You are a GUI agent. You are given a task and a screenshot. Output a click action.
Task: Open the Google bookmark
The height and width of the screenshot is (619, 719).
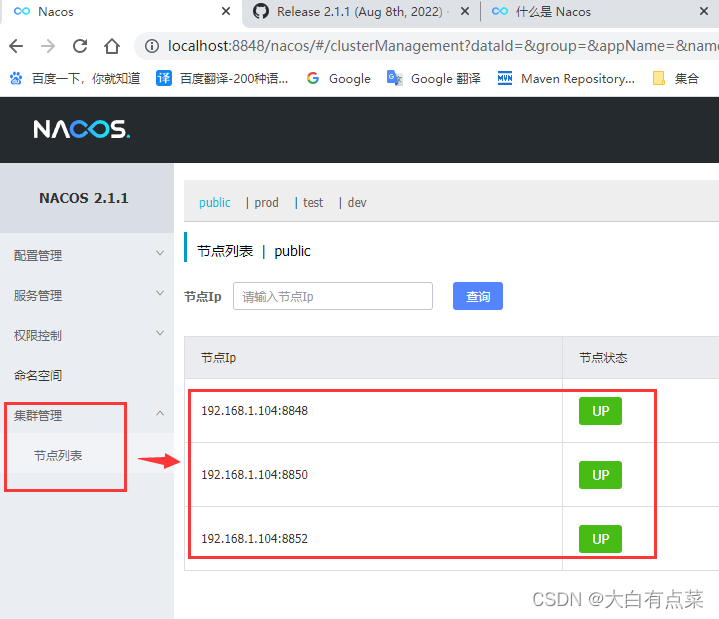(338, 78)
